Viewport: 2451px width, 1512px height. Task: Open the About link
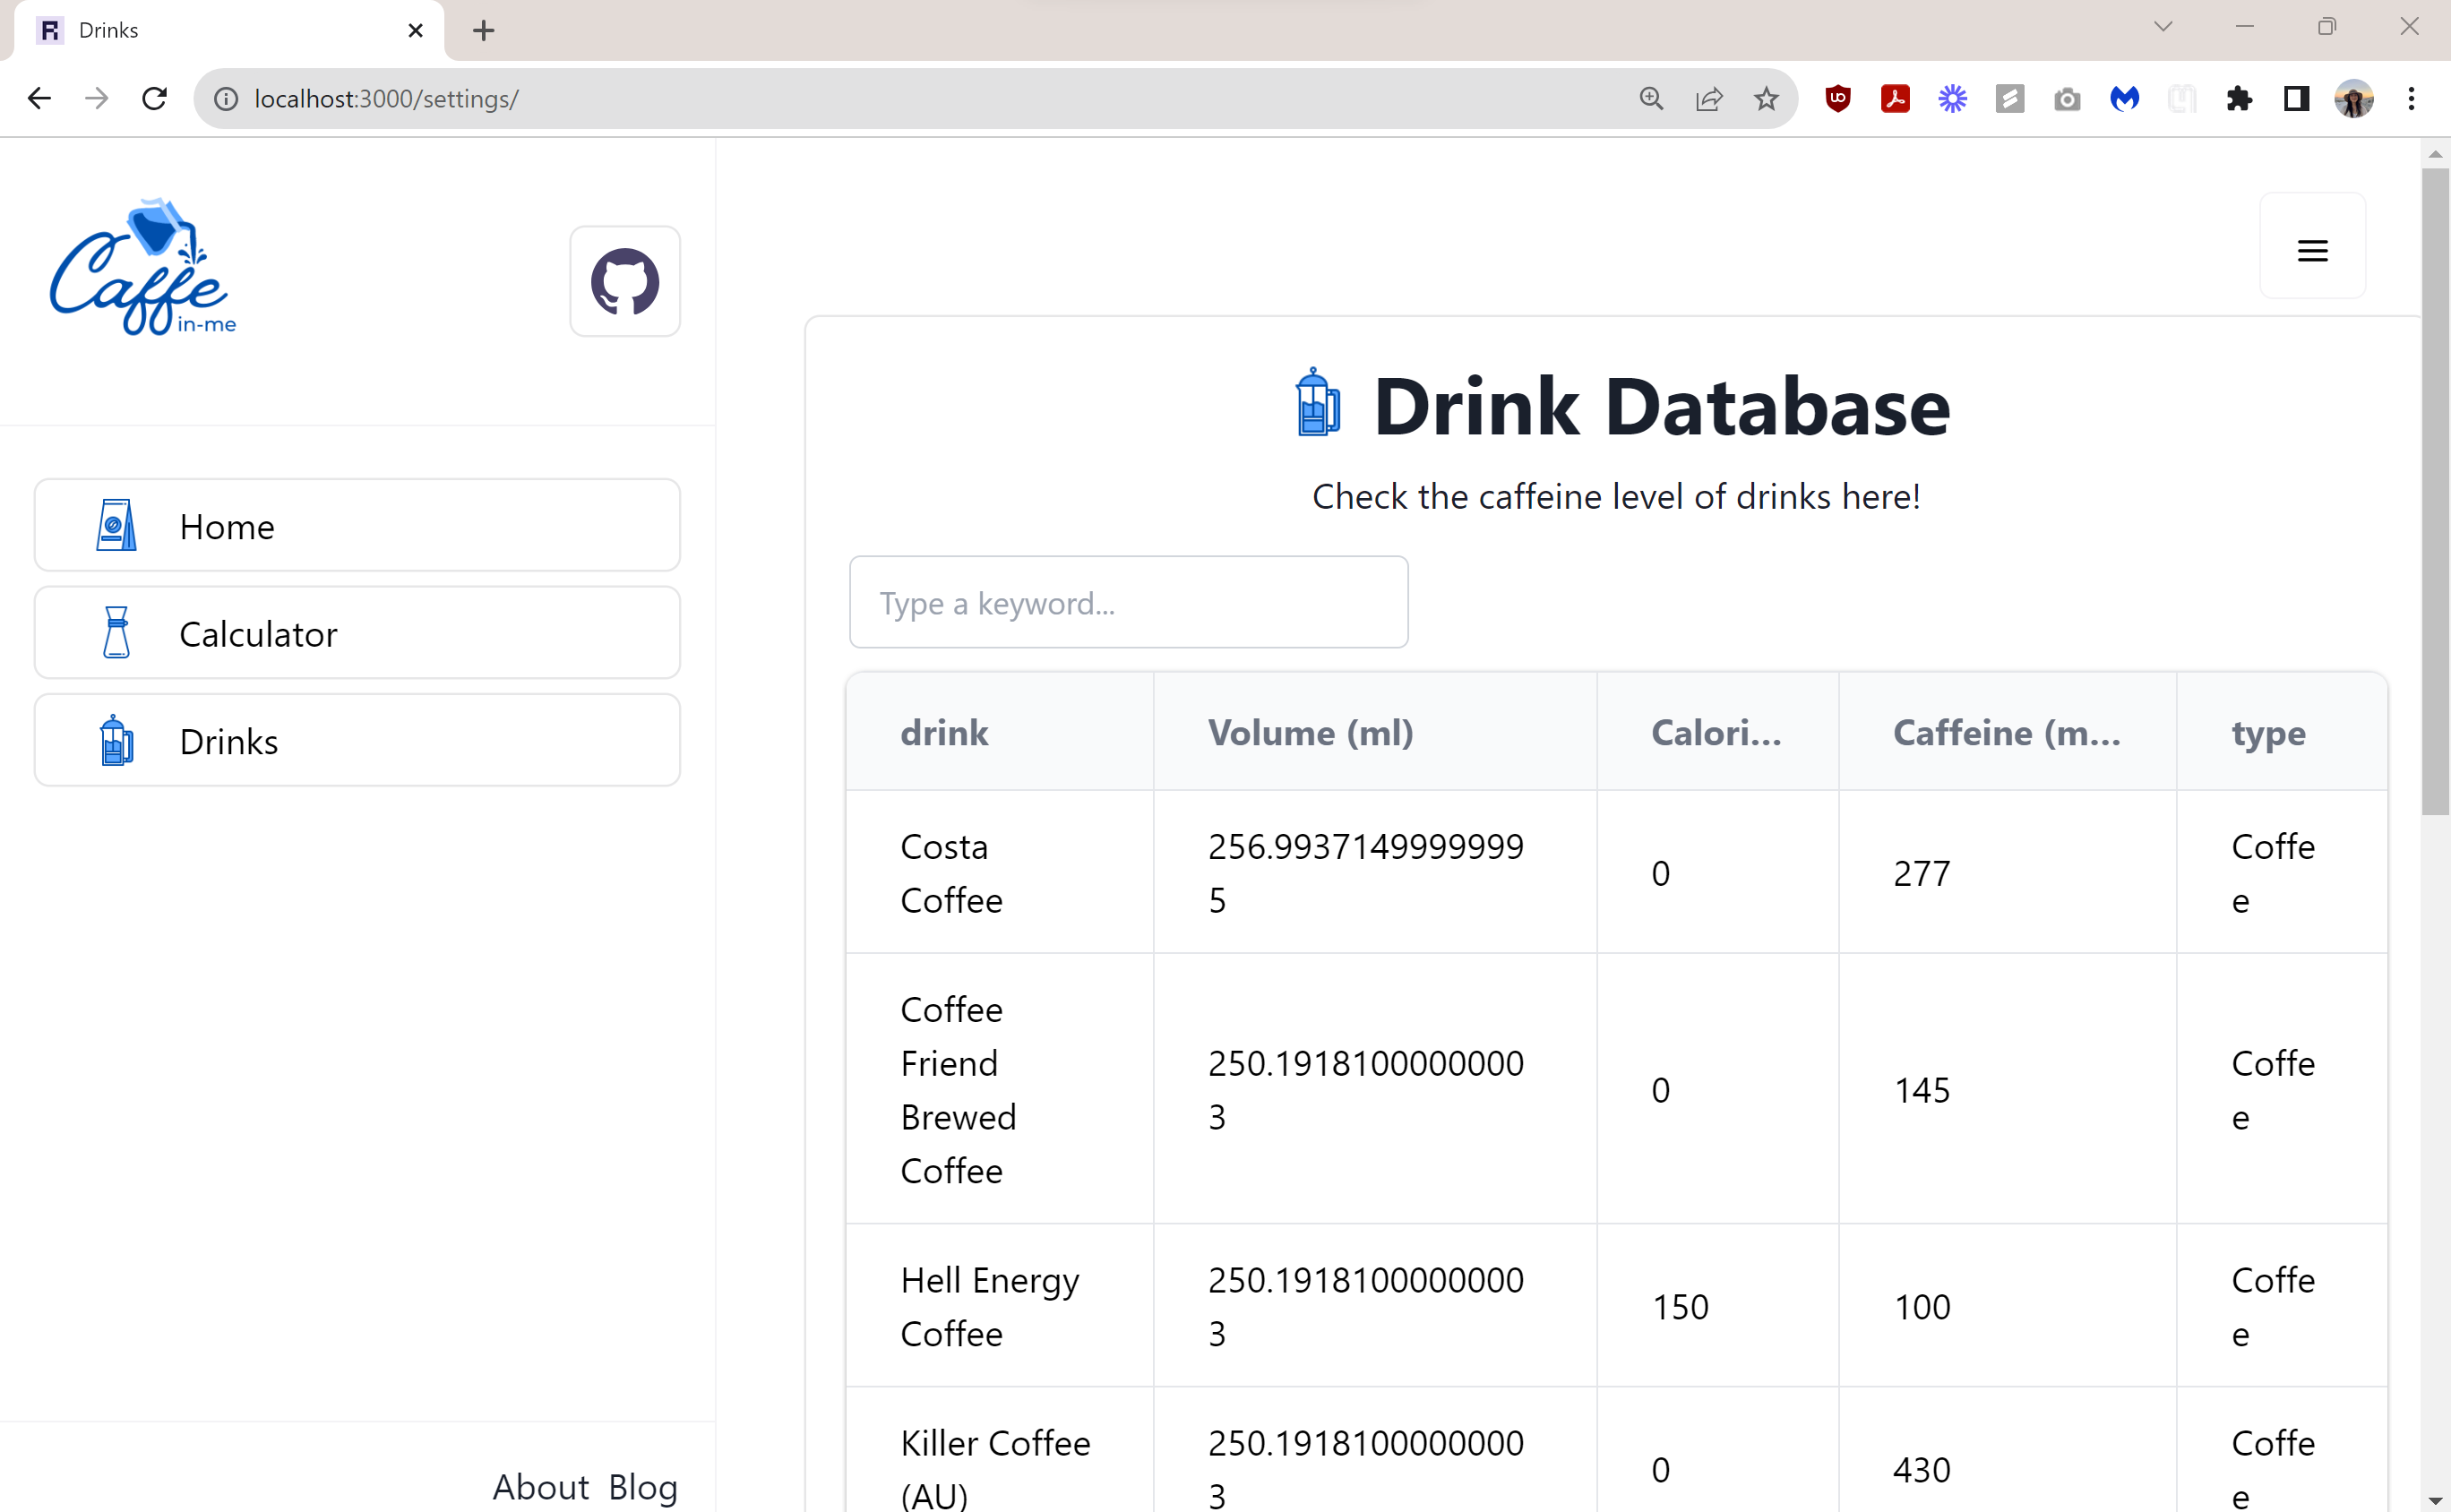point(540,1487)
